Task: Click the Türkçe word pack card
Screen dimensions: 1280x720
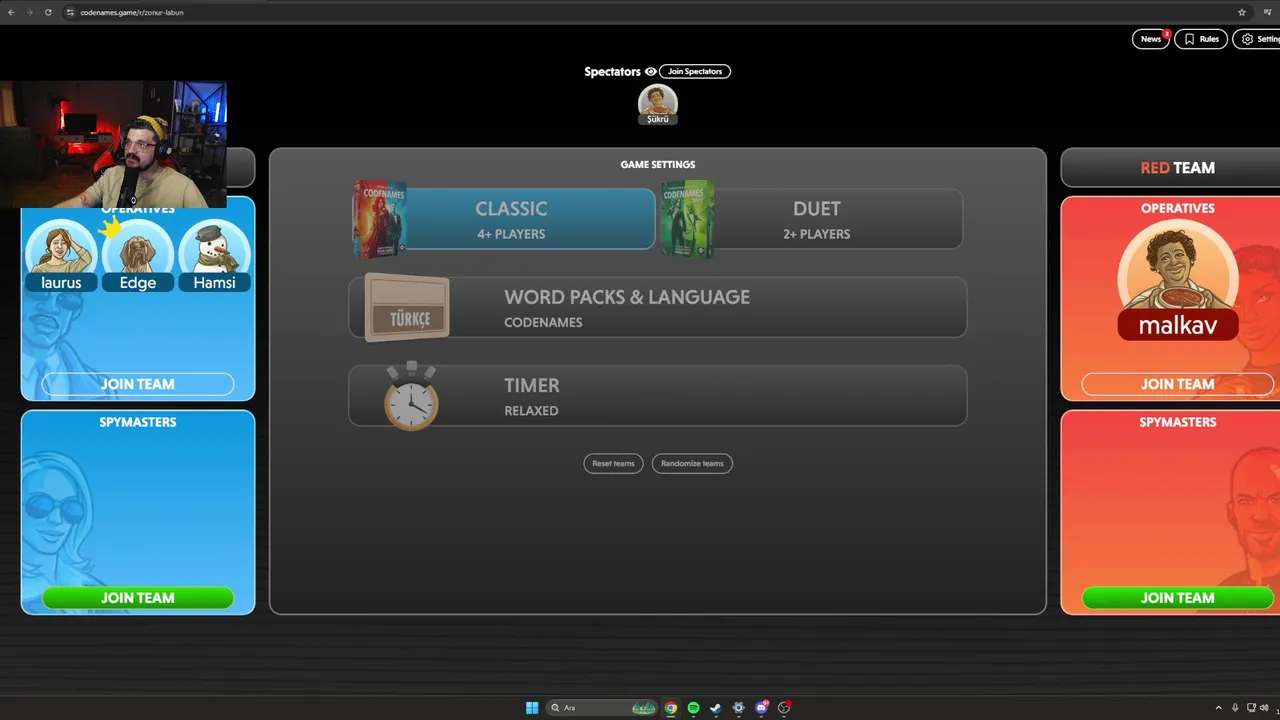Action: [x=407, y=308]
